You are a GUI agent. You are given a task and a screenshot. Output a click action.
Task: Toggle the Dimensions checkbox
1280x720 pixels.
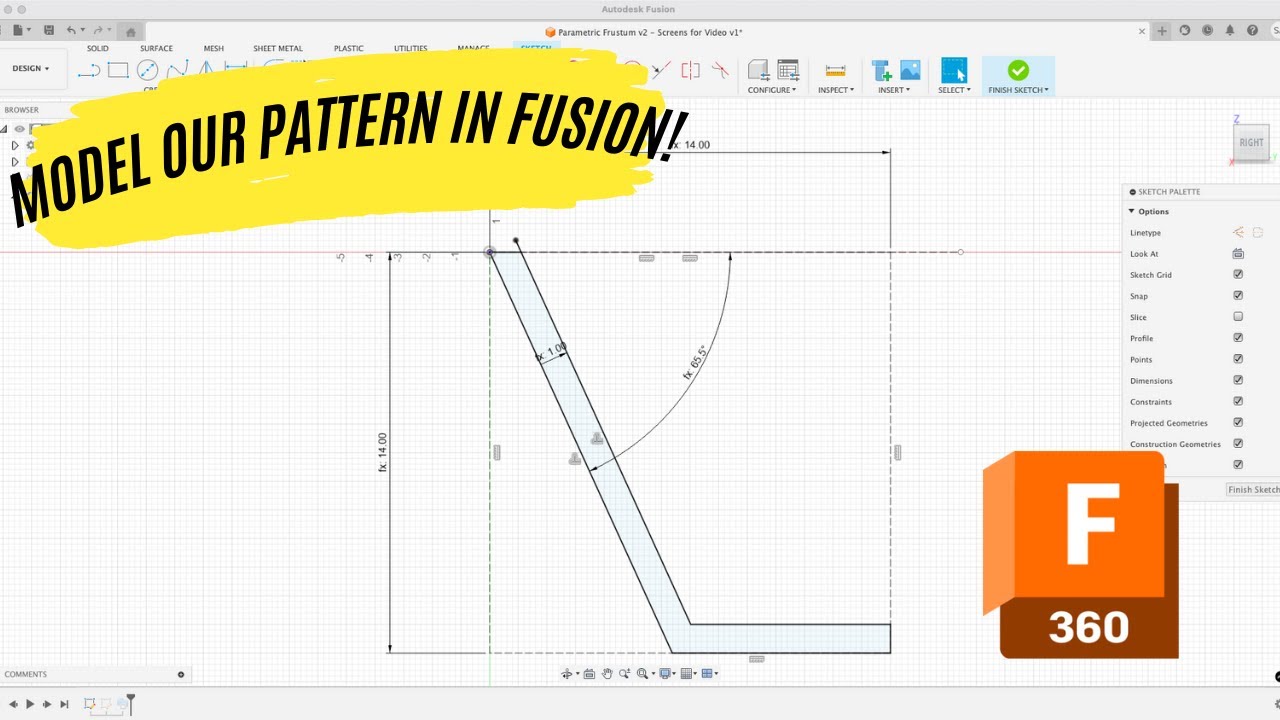coord(1238,380)
